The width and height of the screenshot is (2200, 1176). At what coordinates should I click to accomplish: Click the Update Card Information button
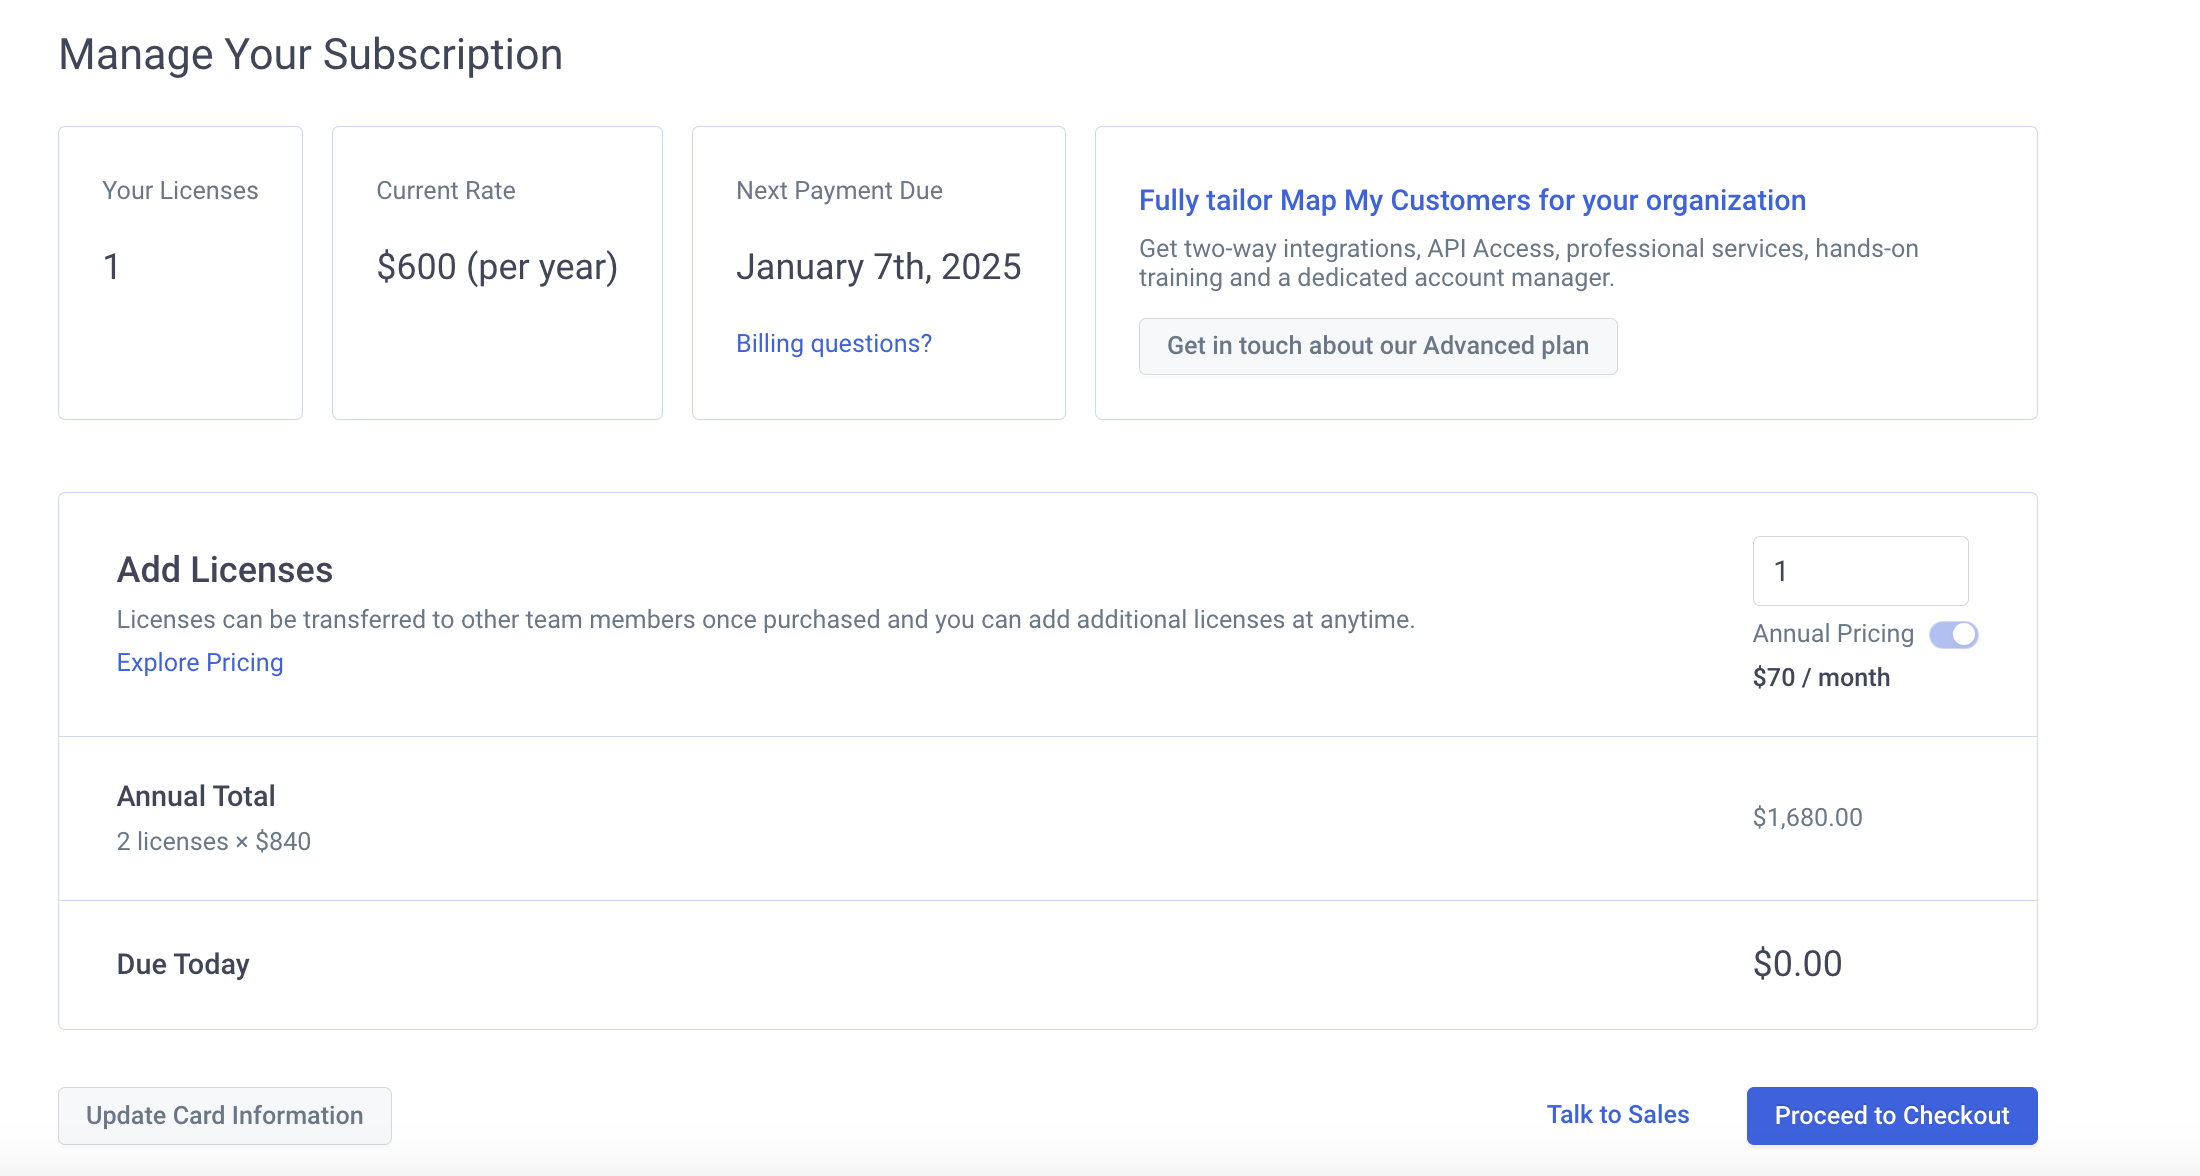[x=225, y=1116]
